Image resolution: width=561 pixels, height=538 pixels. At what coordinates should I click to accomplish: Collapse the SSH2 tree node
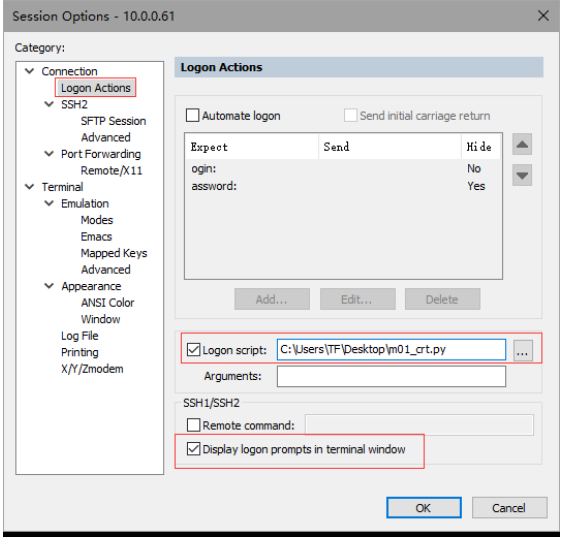point(49,104)
